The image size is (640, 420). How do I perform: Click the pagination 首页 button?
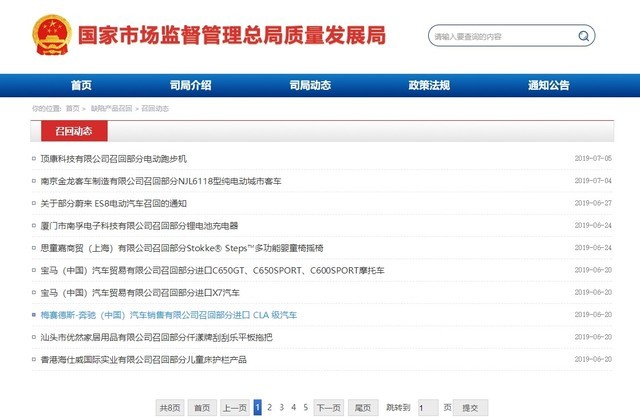[202, 407]
